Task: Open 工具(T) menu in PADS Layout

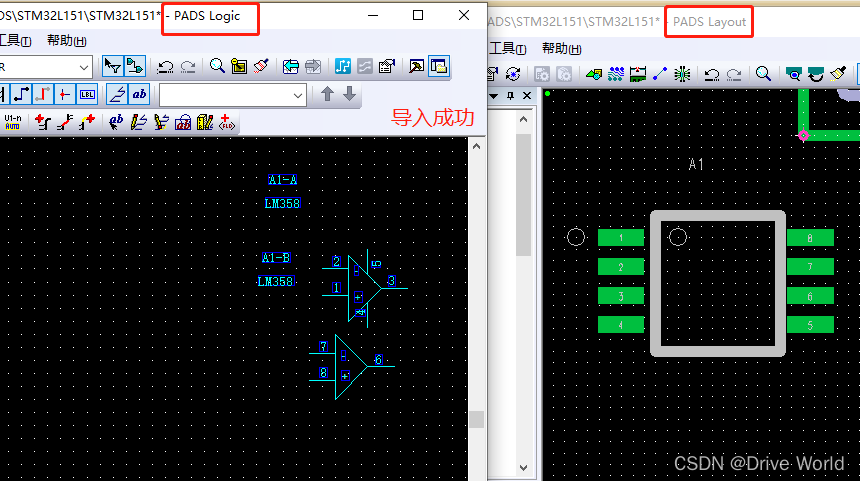Action: pos(508,49)
